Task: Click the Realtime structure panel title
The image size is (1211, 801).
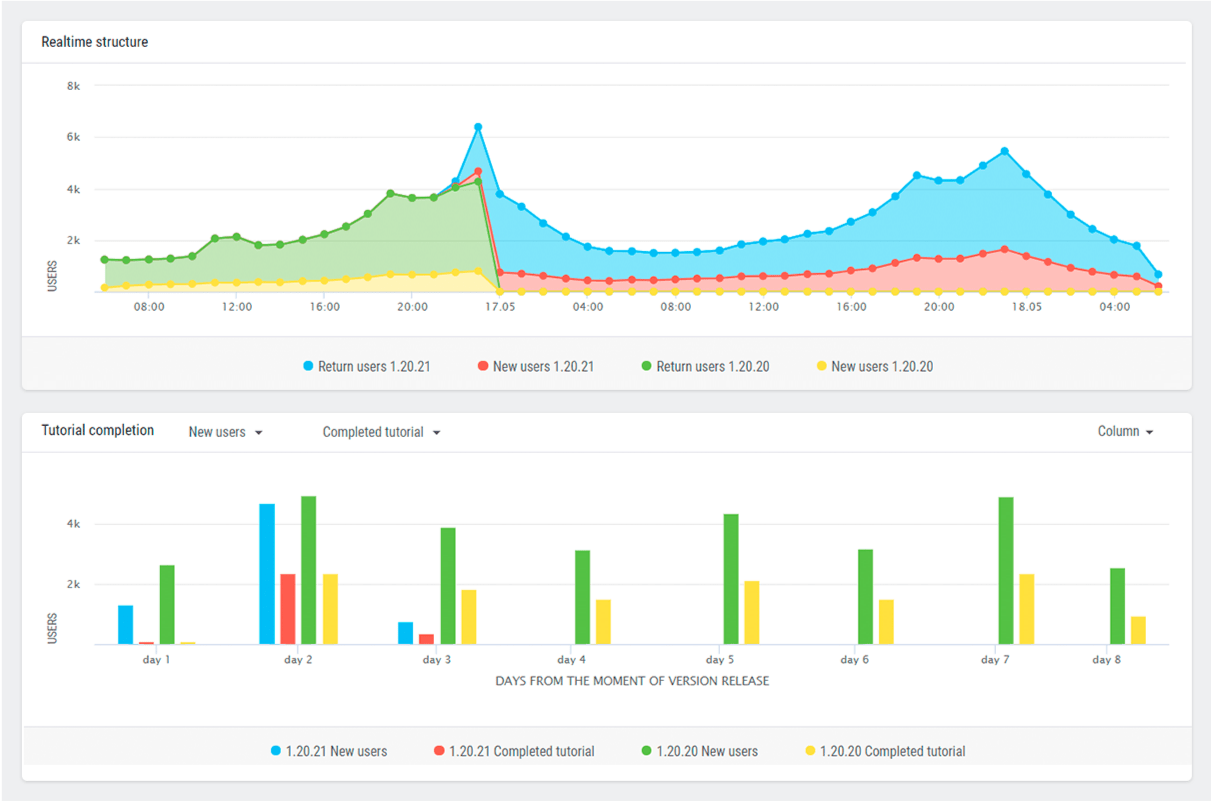Action: click(x=94, y=42)
